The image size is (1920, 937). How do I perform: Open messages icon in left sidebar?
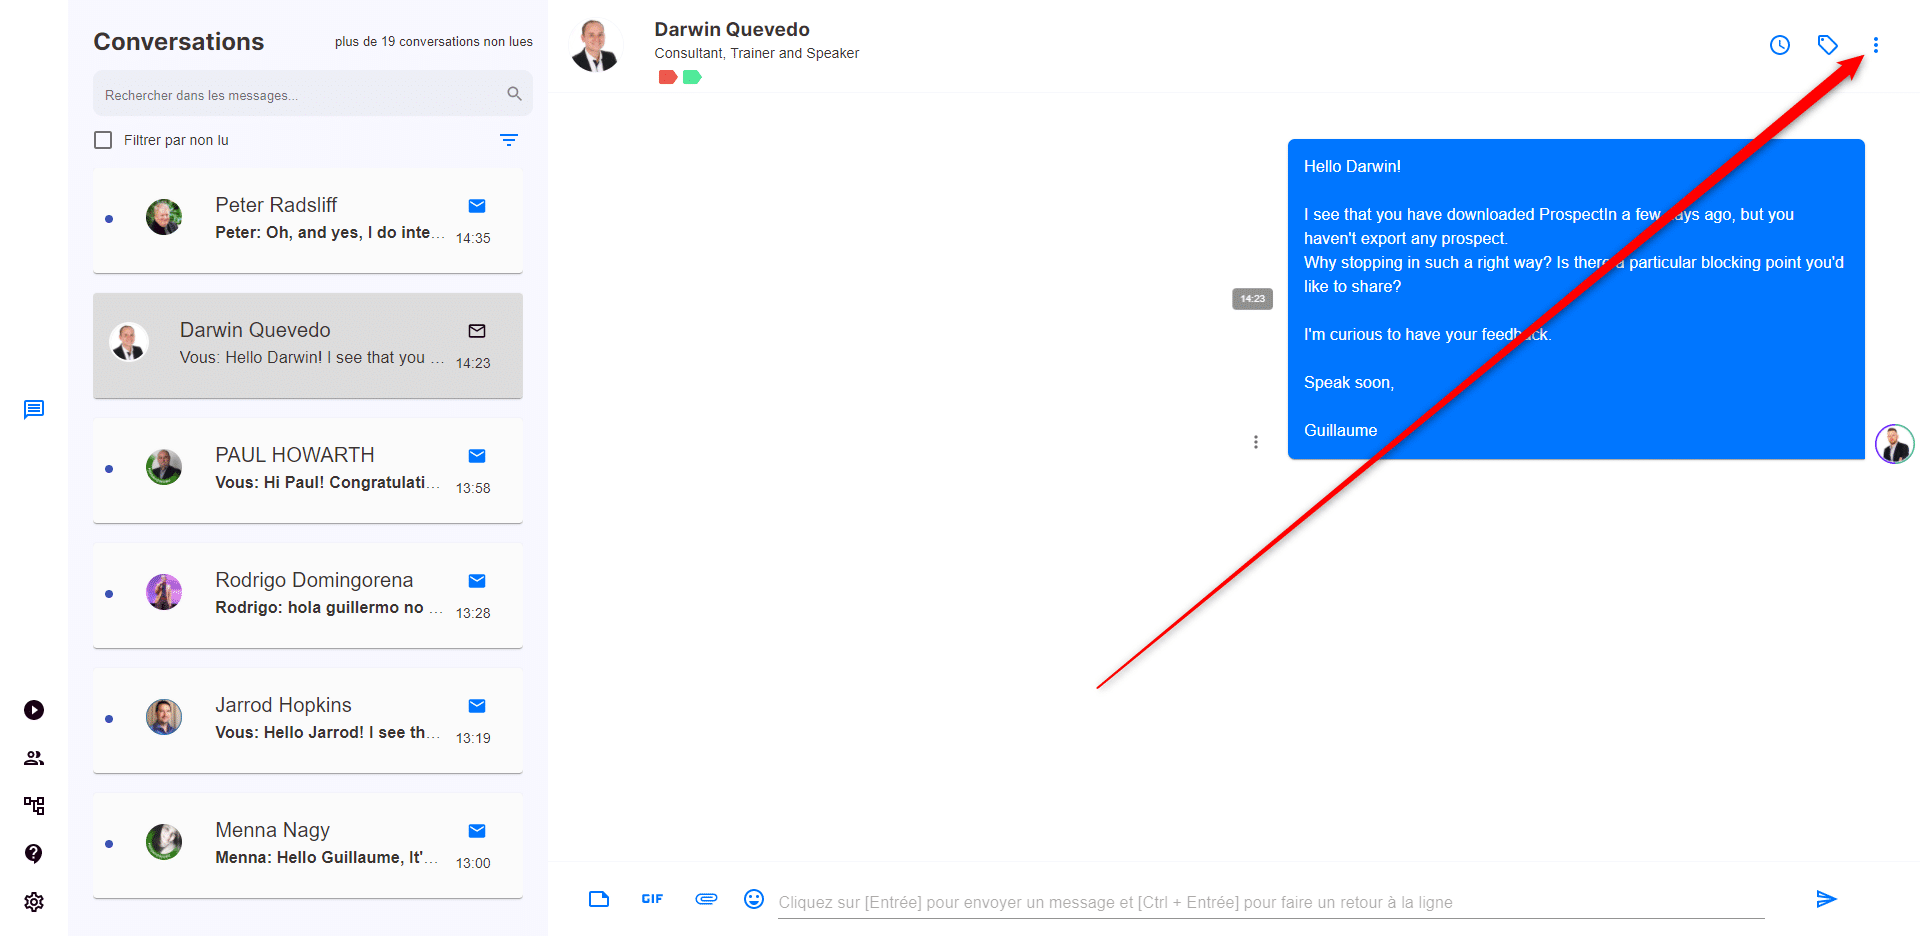pos(34,409)
